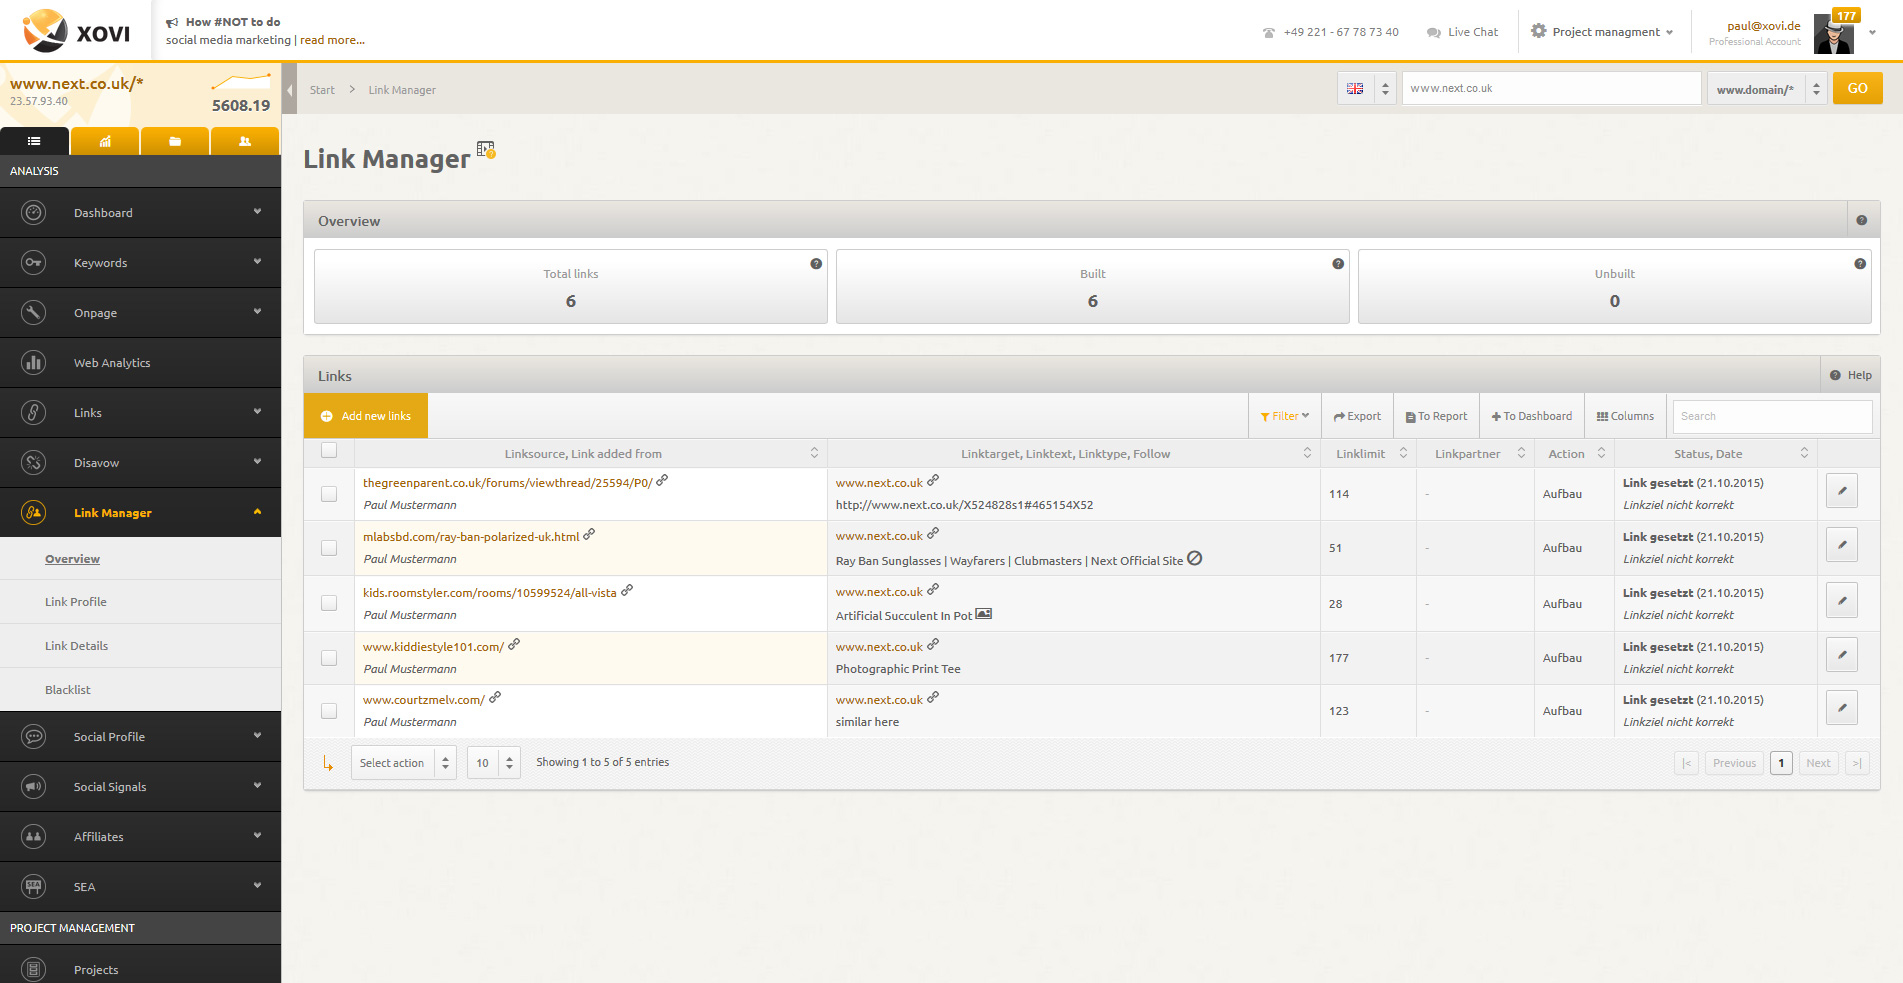Select the row checkbox for www.kiddiestyle101.com

[329, 658]
